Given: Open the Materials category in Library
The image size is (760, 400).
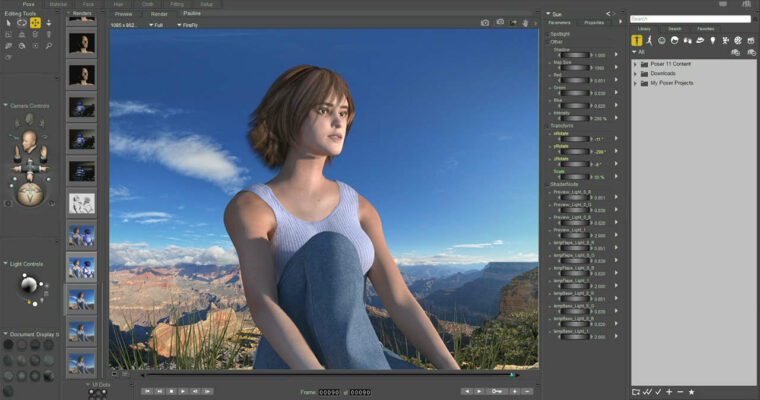Looking at the screenshot, I should coord(738,41).
